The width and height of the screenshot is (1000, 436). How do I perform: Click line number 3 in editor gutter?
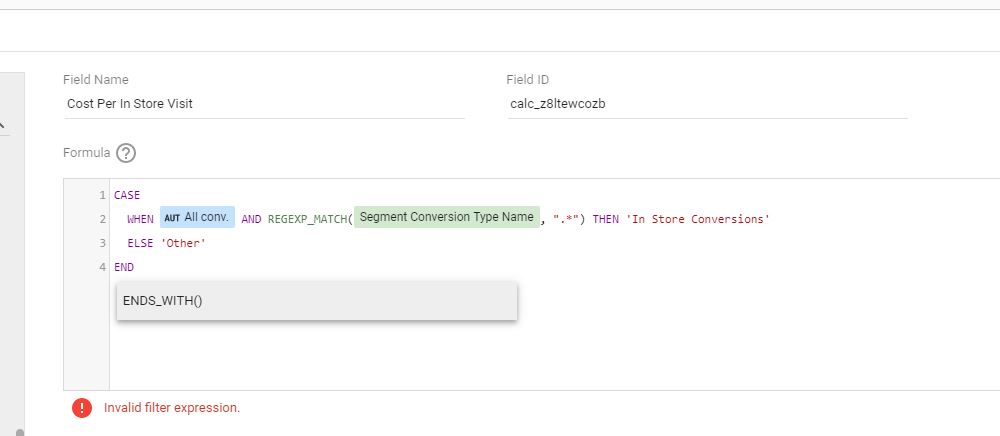click(102, 243)
